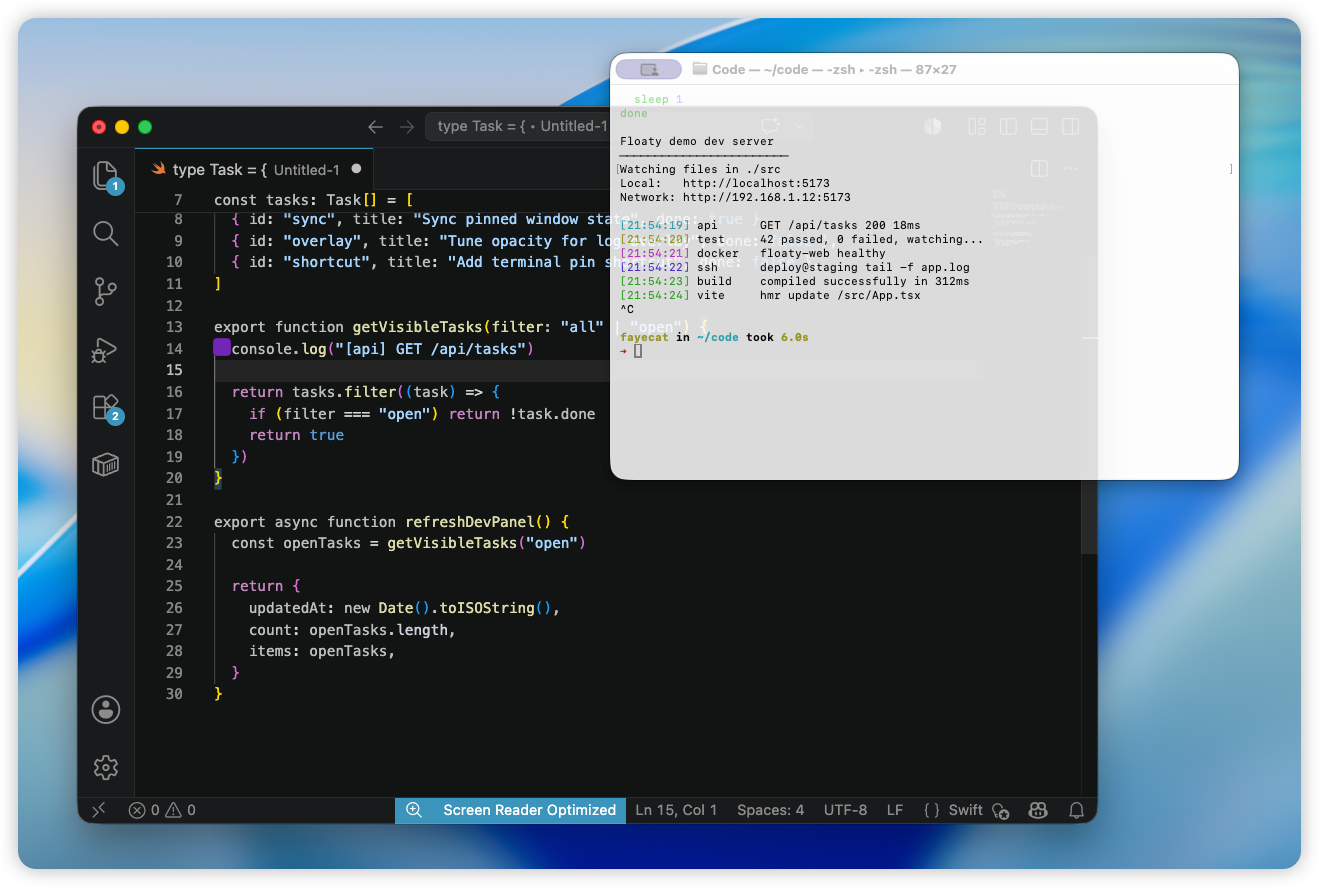Click the Copilot status icon next to Swift
The width and height of the screenshot is (1319, 887).
click(1001, 811)
